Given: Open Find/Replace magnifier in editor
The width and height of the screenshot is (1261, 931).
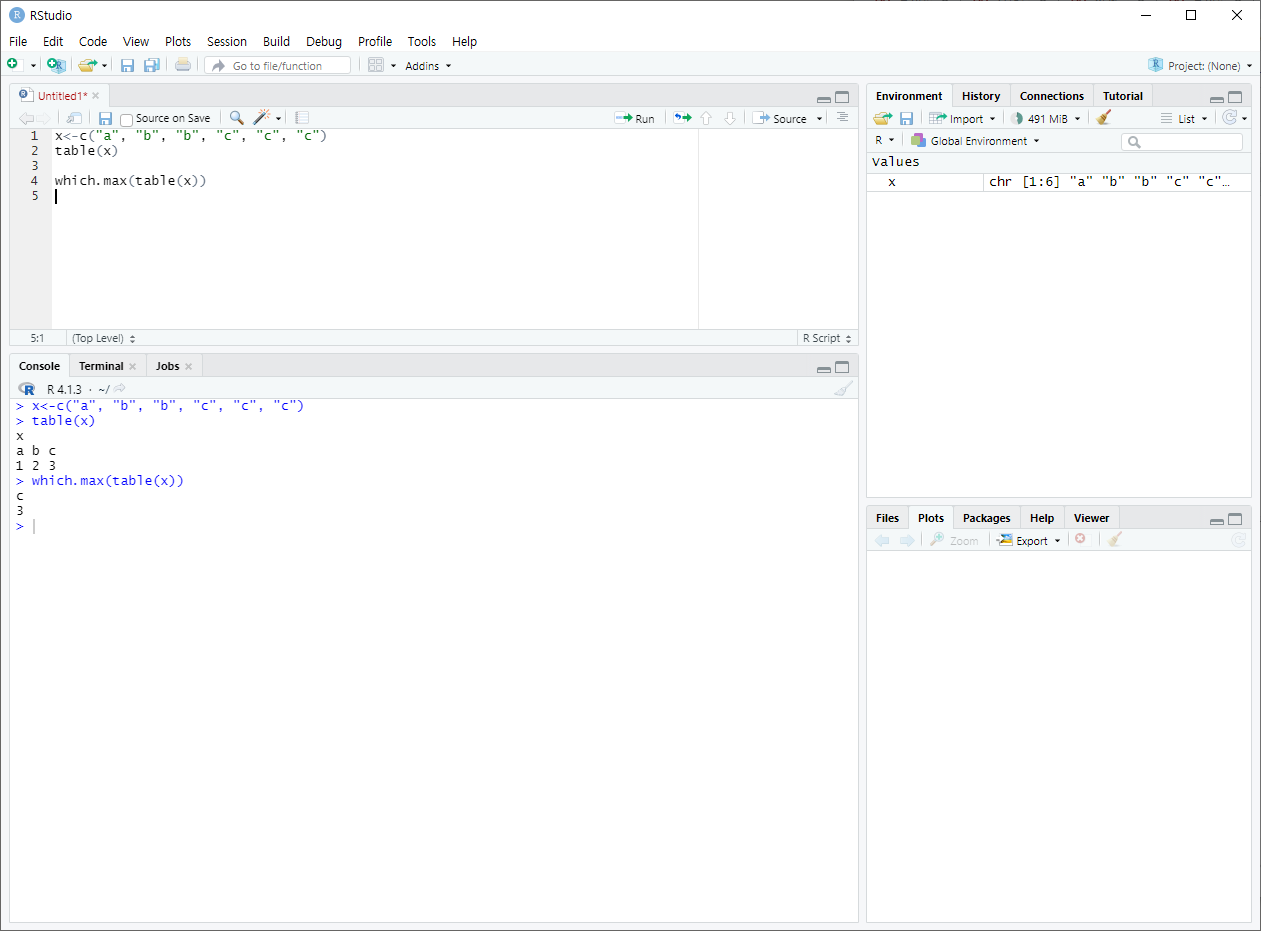Looking at the screenshot, I should point(236,118).
